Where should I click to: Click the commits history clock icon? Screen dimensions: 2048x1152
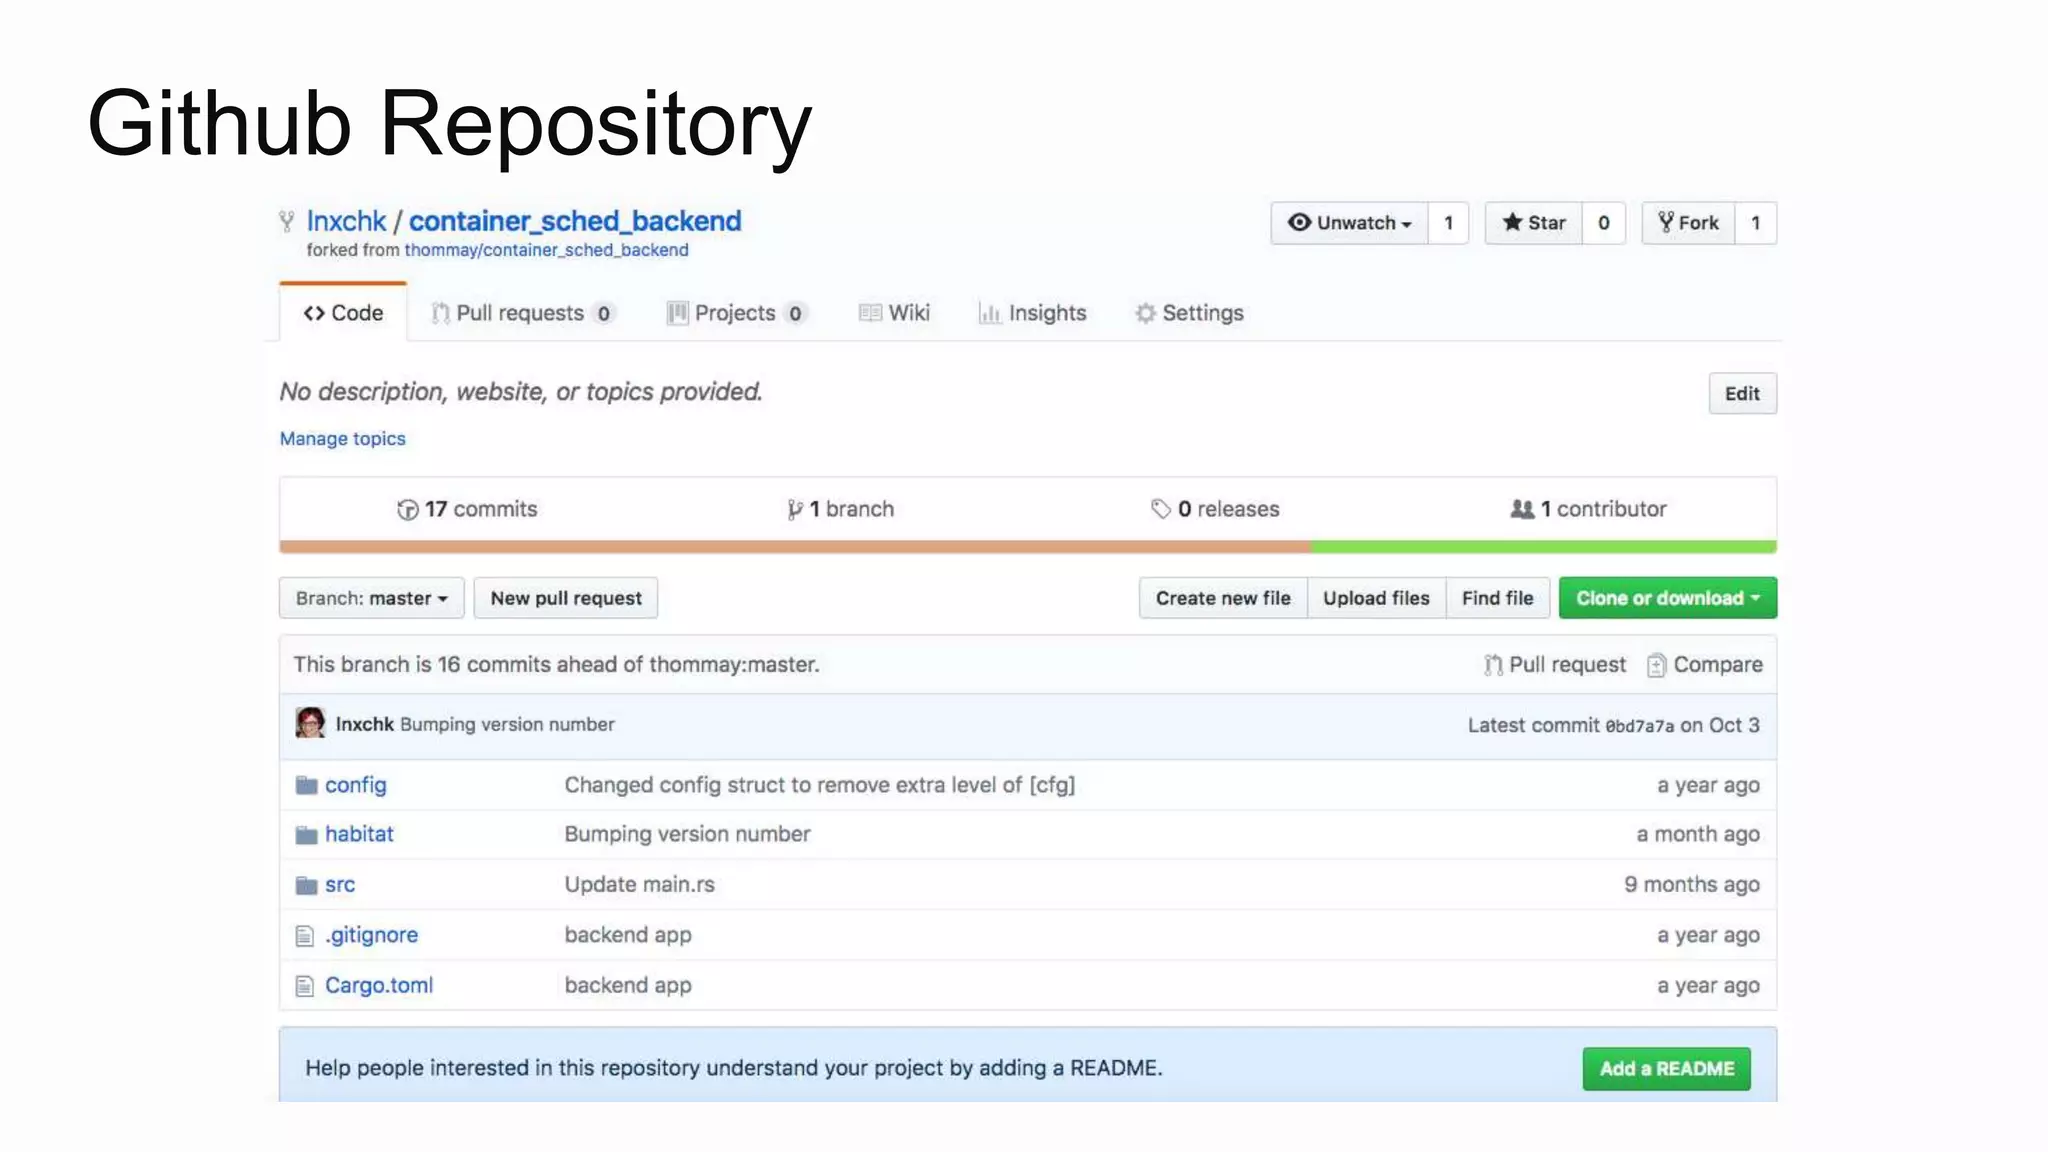pos(407,510)
